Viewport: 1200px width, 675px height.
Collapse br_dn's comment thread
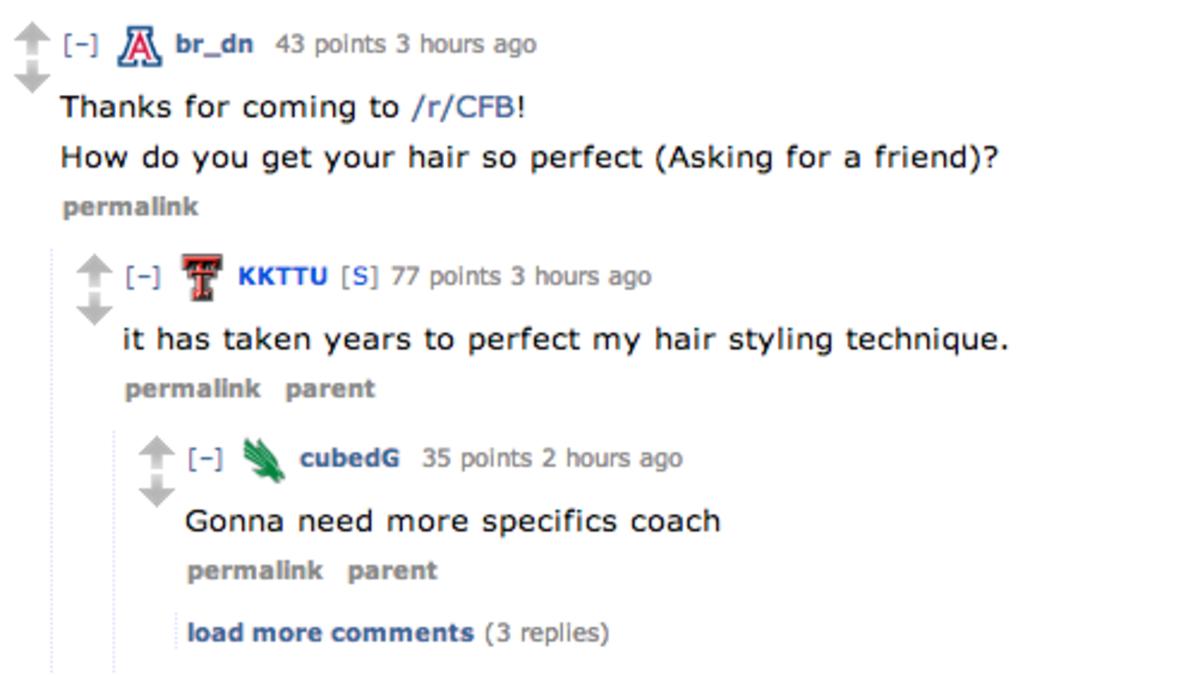click(80, 45)
